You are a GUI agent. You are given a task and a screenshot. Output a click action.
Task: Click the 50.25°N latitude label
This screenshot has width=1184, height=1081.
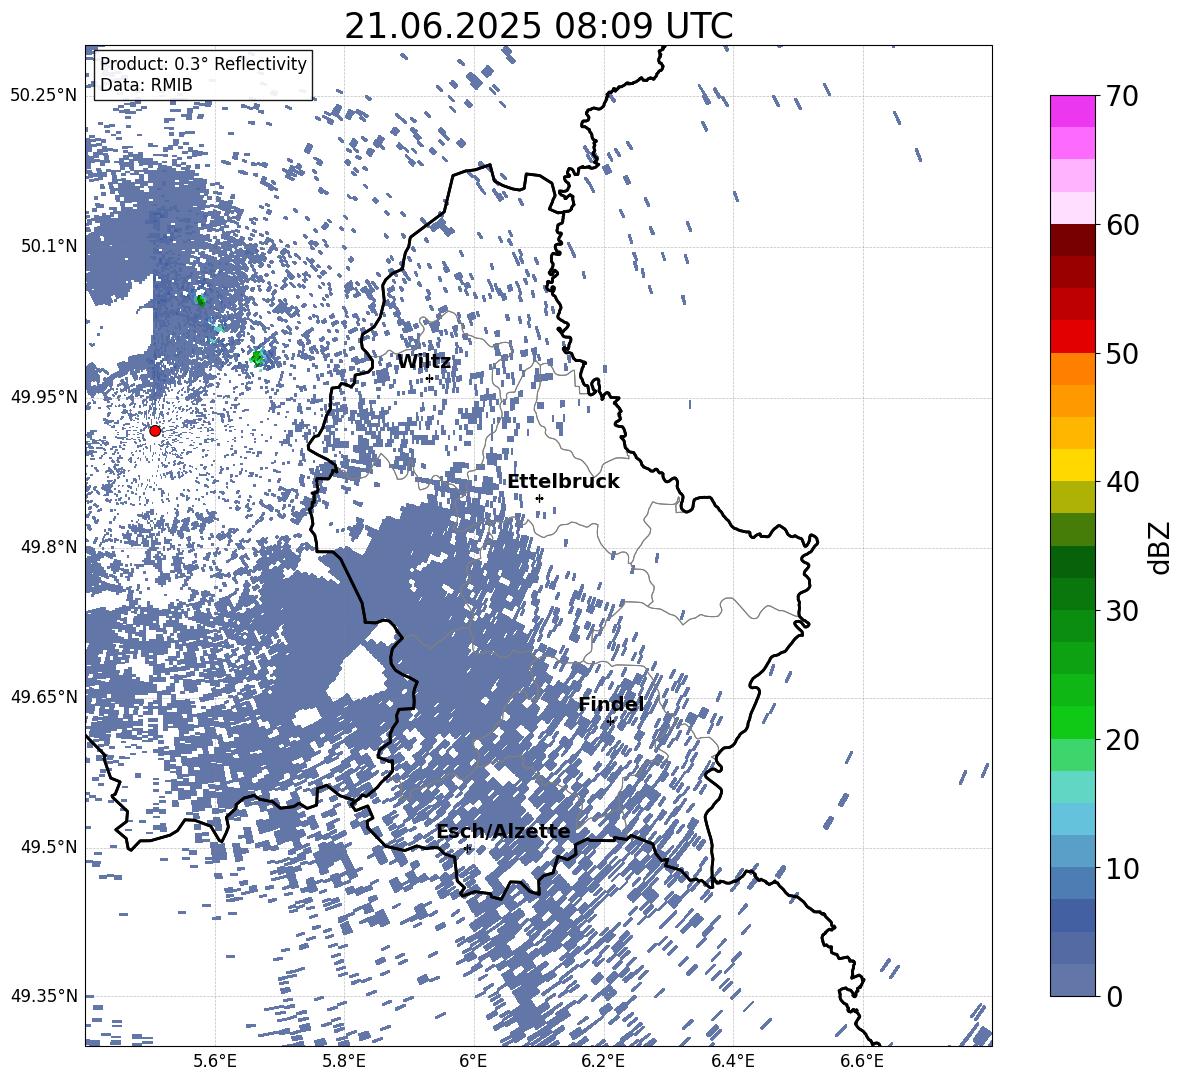pos(44,95)
